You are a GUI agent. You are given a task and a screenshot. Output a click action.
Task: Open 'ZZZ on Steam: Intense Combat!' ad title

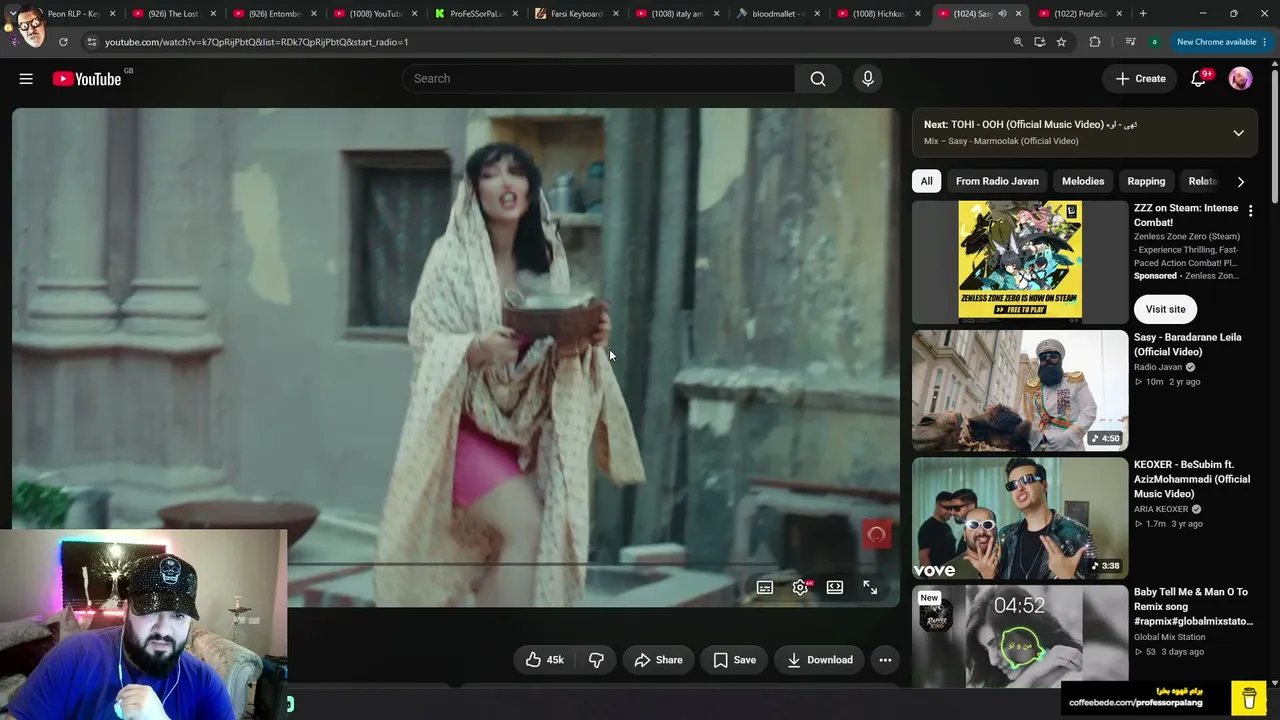coord(1186,215)
